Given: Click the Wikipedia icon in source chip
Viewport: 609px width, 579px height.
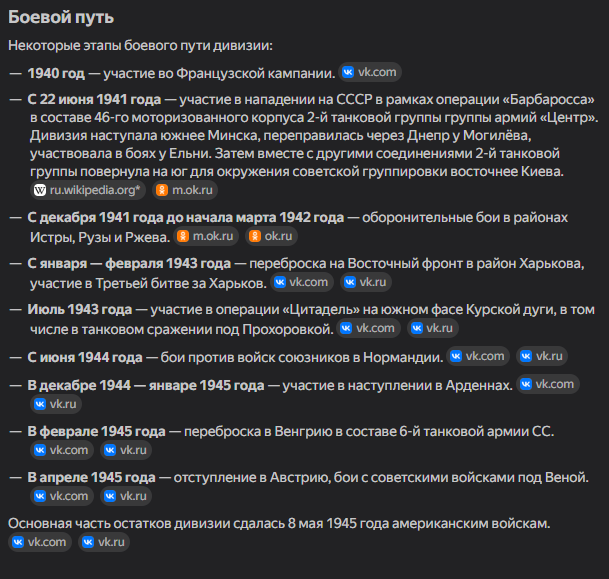Looking at the screenshot, I should click(40, 190).
